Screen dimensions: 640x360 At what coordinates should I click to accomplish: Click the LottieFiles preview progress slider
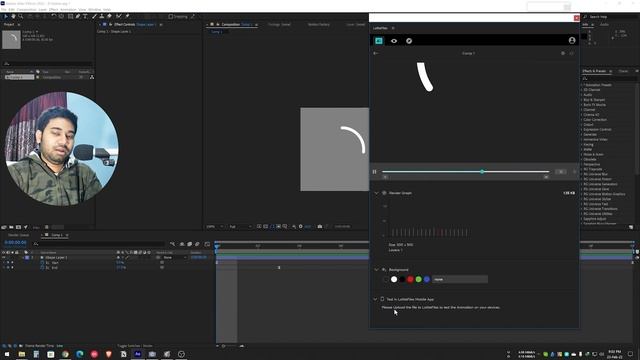click(465, 172)
